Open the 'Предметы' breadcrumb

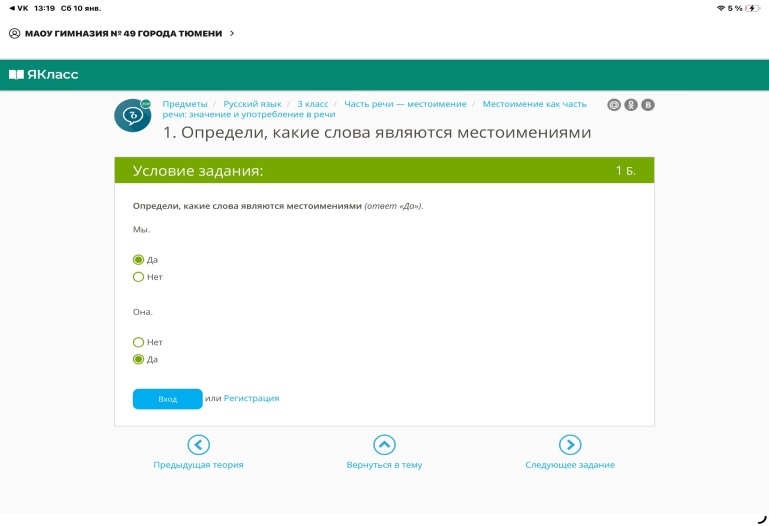pyautogui.click(x=185, y=104)
